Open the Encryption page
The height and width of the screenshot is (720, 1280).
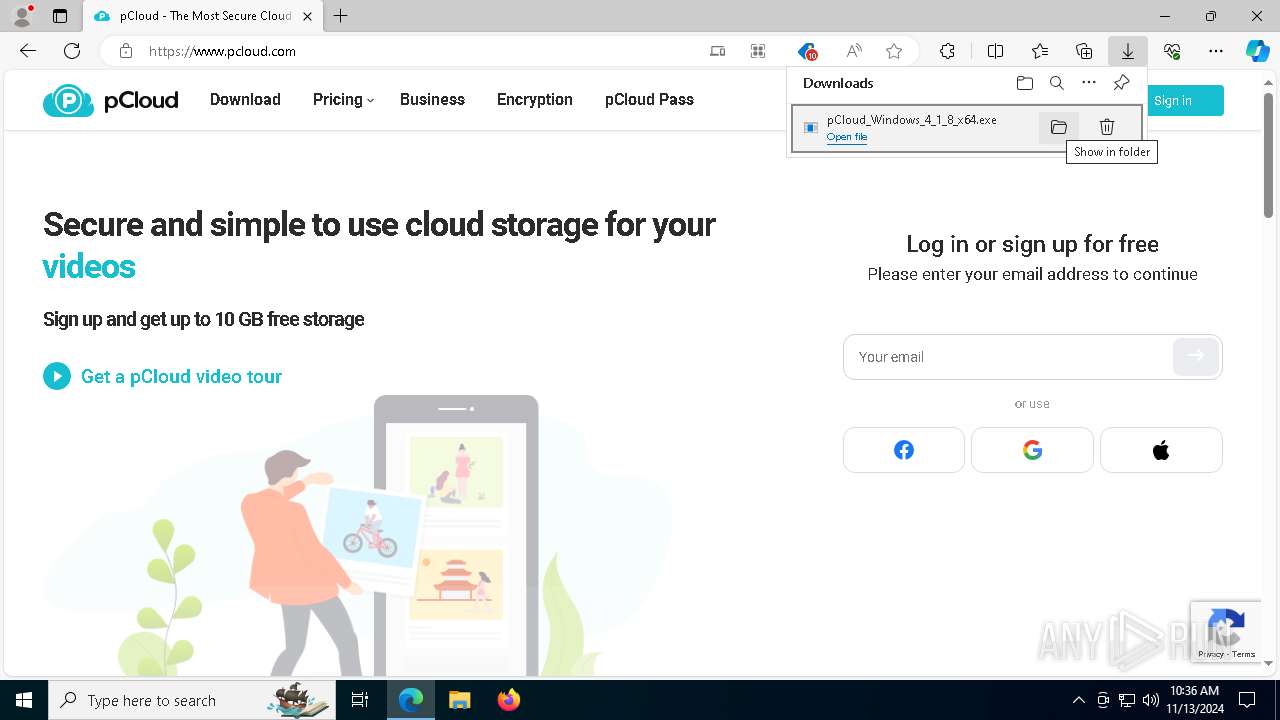535,99
